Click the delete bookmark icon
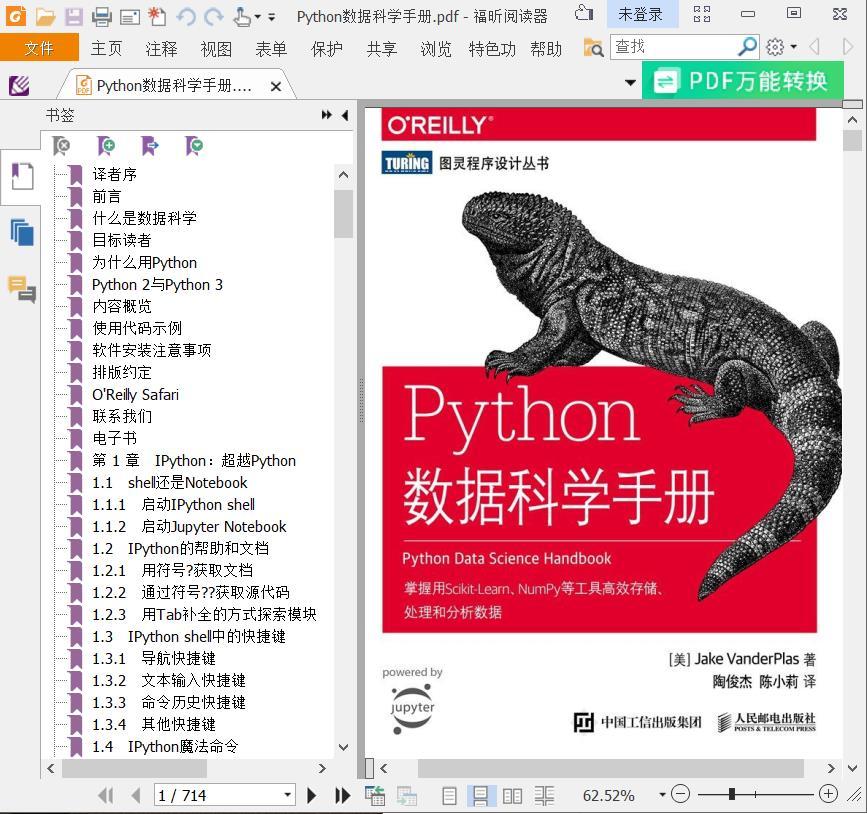Viewport: 867px width, 814px height. pos(61,146)
